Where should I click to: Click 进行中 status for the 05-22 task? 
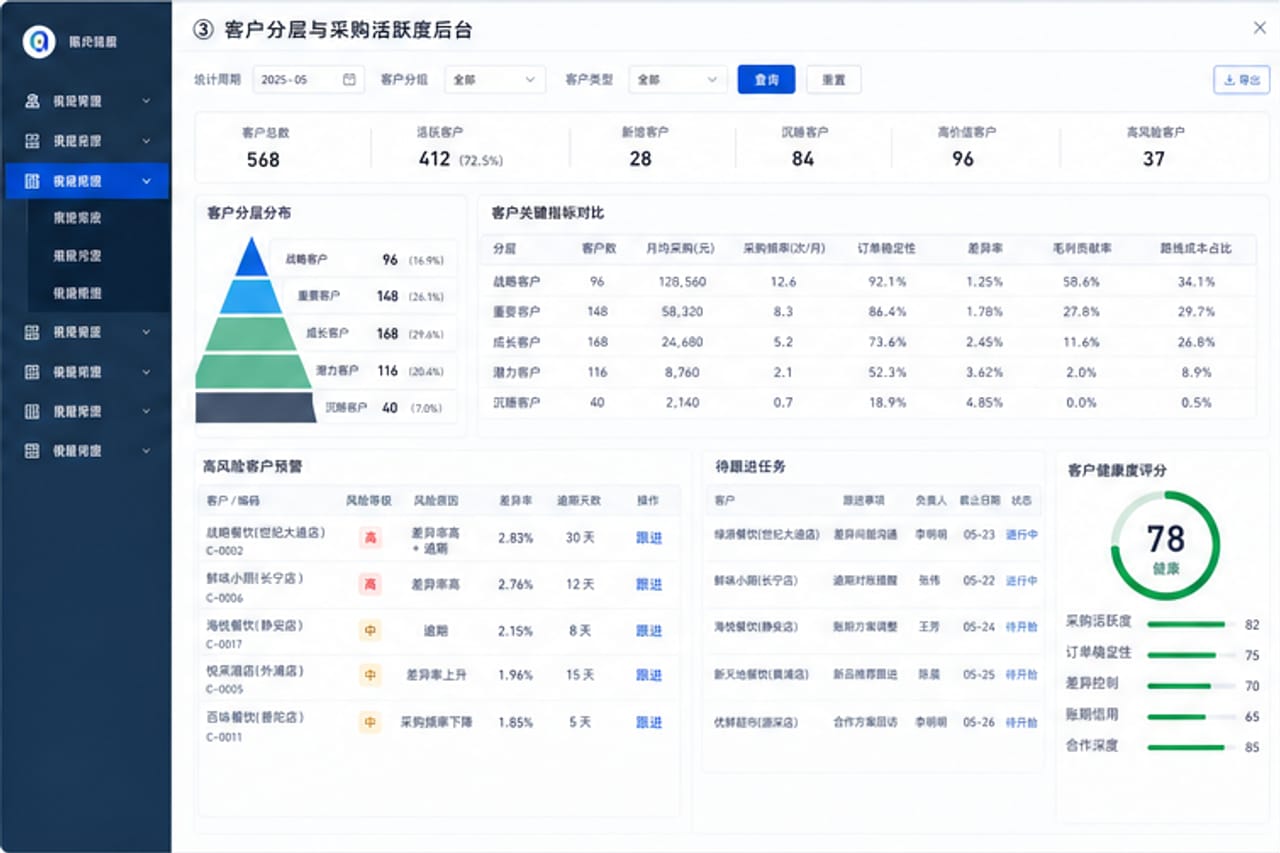(1021, 581)
